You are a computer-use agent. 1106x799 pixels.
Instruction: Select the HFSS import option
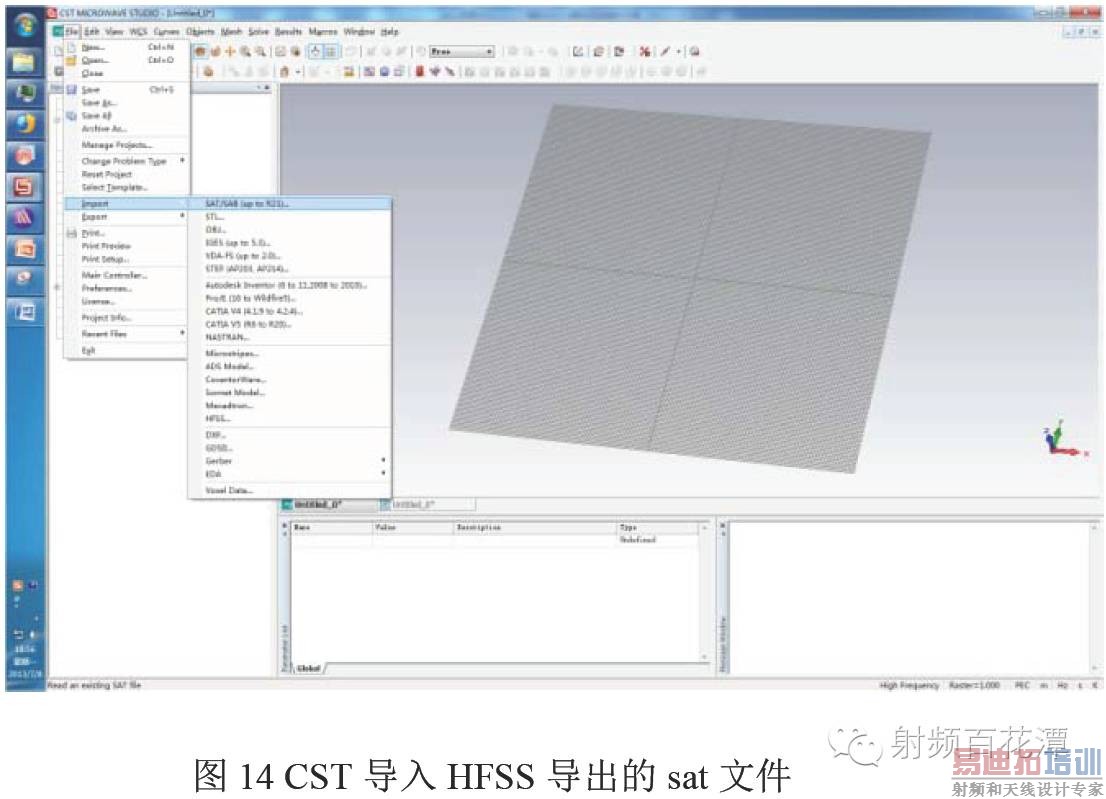290,419
